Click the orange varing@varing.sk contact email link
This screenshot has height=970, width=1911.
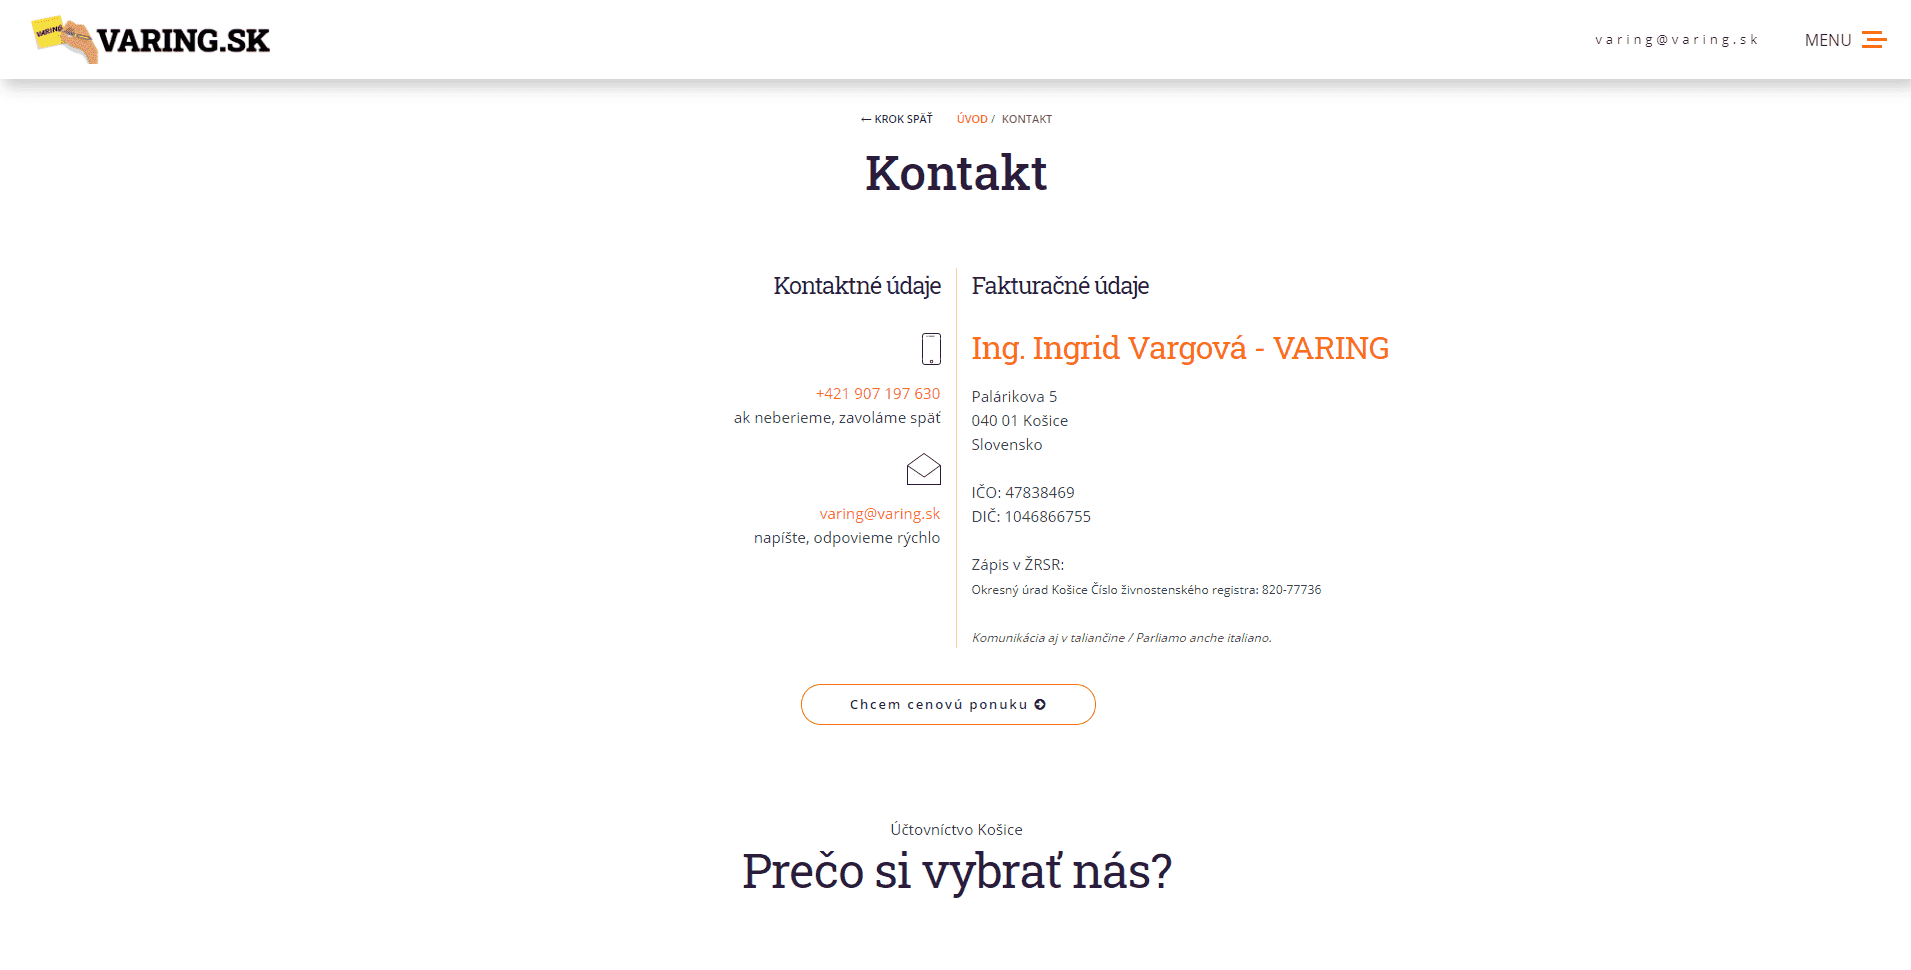[879, 514]
